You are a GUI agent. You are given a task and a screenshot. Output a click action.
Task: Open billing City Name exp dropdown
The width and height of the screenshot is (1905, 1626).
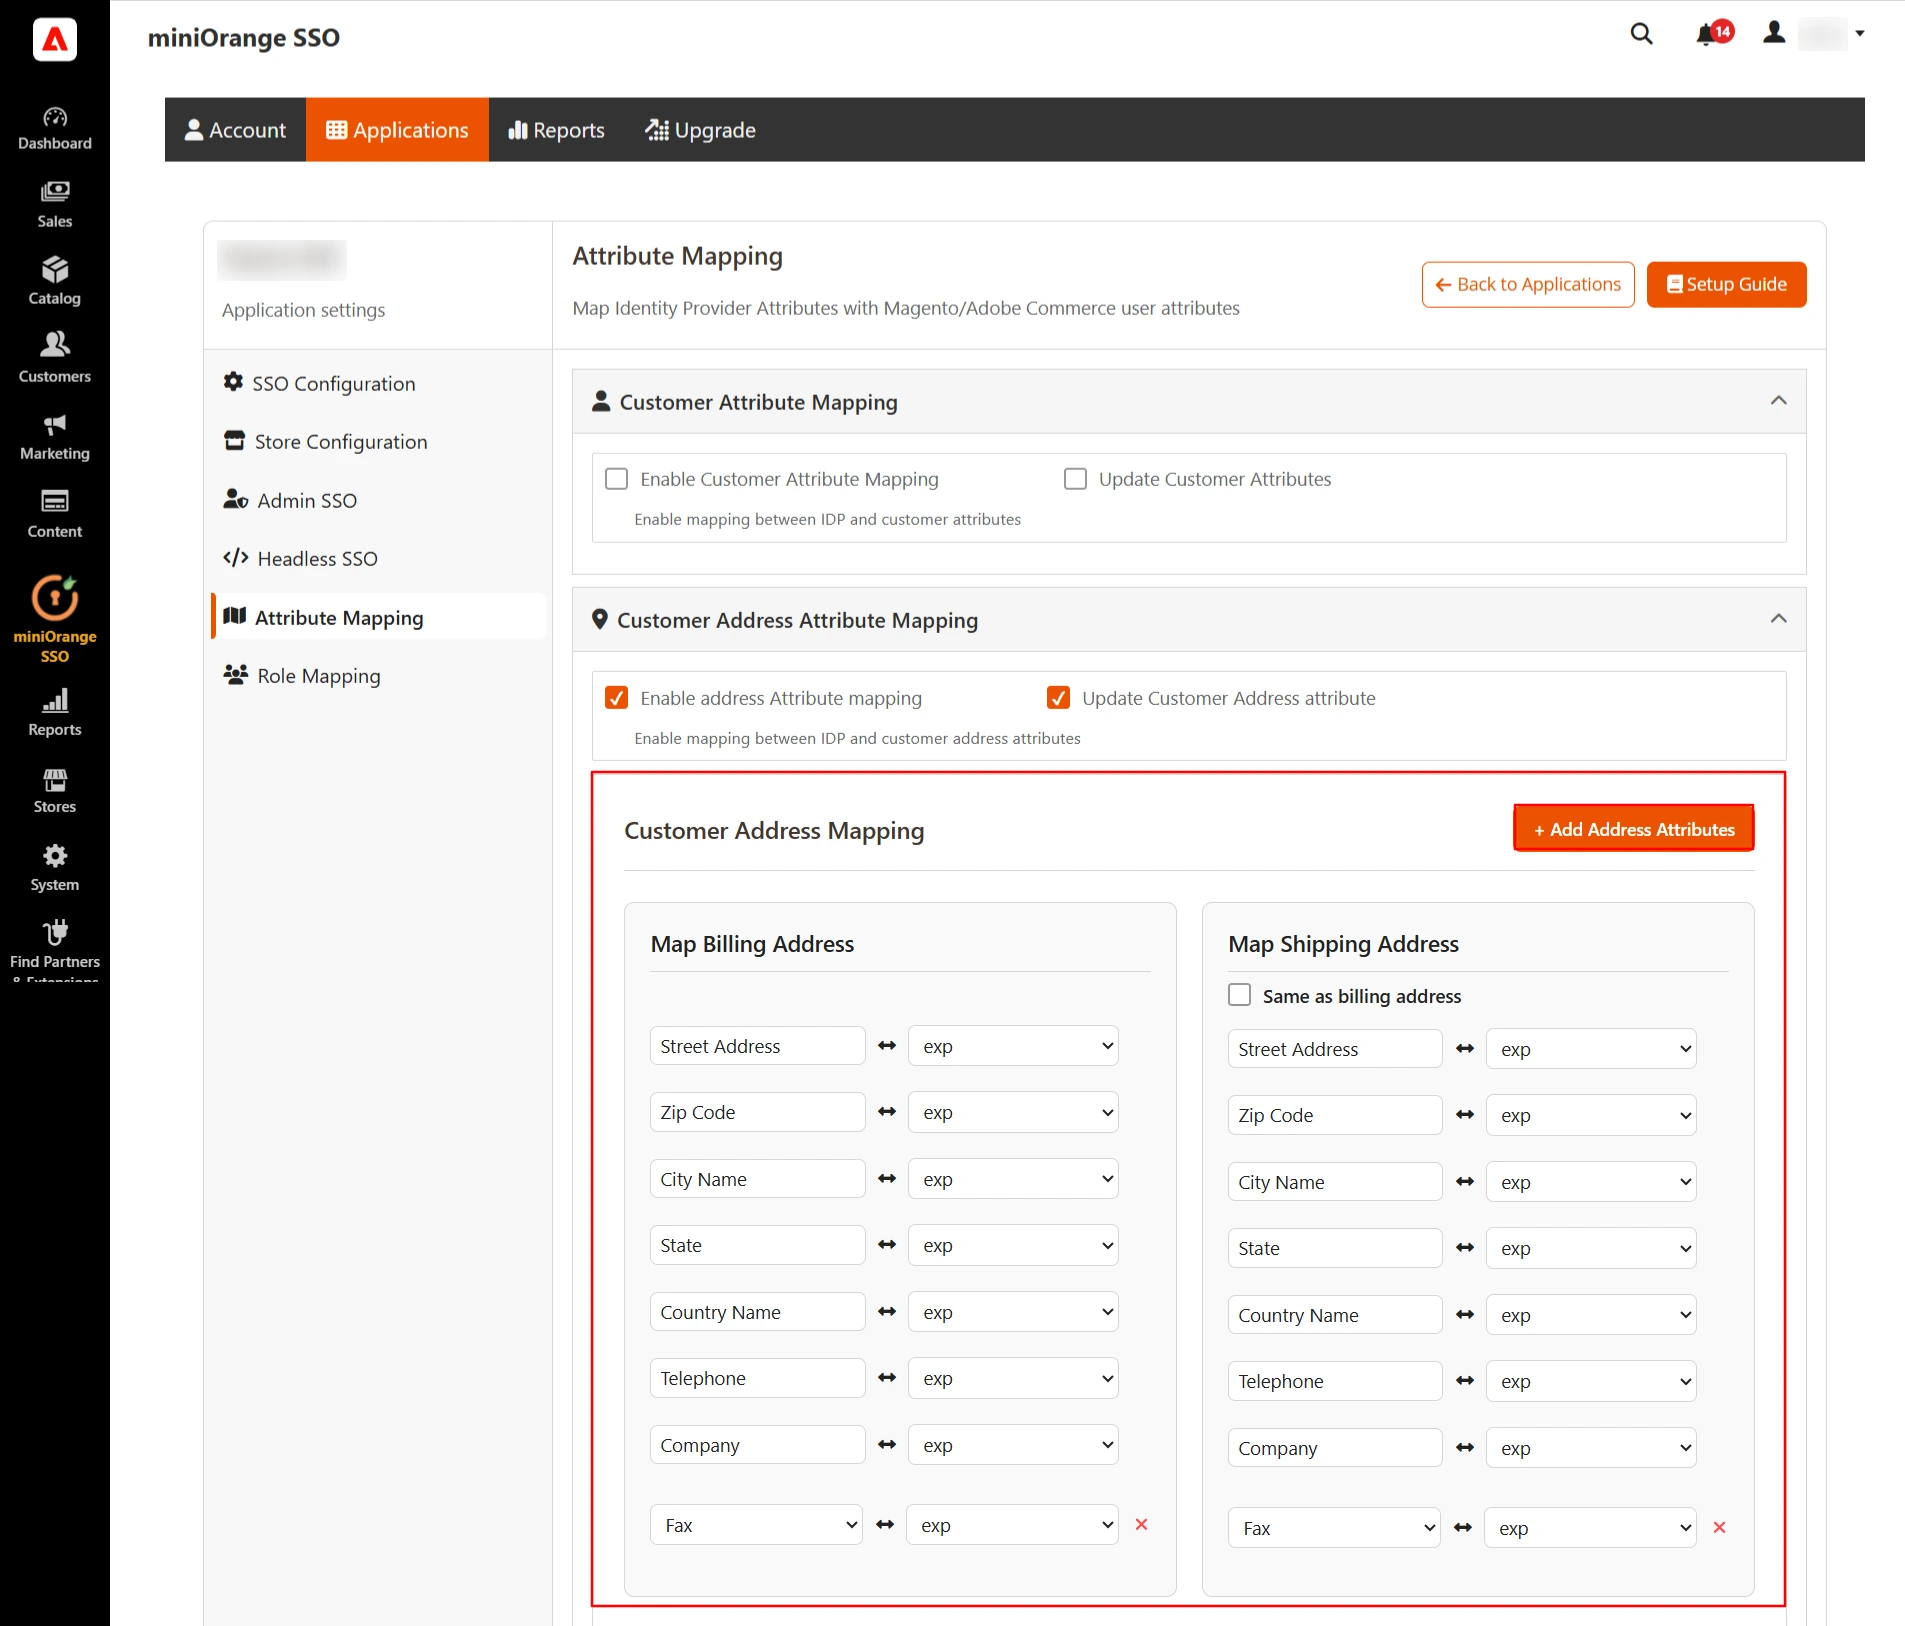click(1013, 1179)
